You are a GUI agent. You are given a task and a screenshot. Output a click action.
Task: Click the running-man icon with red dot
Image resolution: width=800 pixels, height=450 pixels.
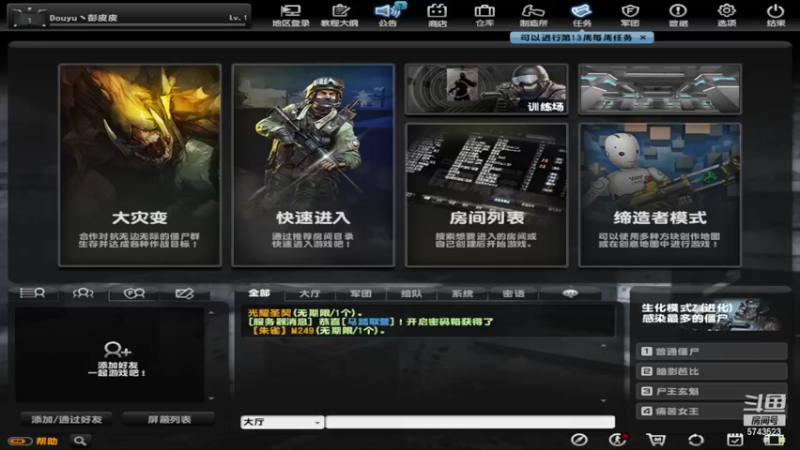[x=618, y=439]
